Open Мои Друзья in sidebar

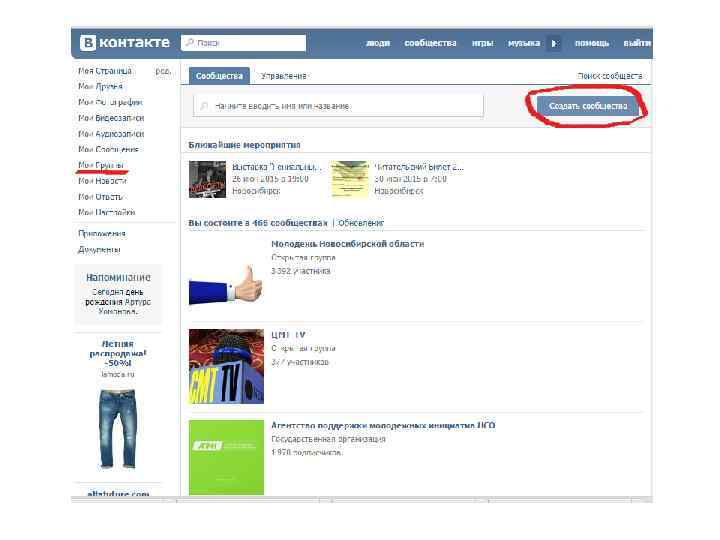(x=100, y=86)
